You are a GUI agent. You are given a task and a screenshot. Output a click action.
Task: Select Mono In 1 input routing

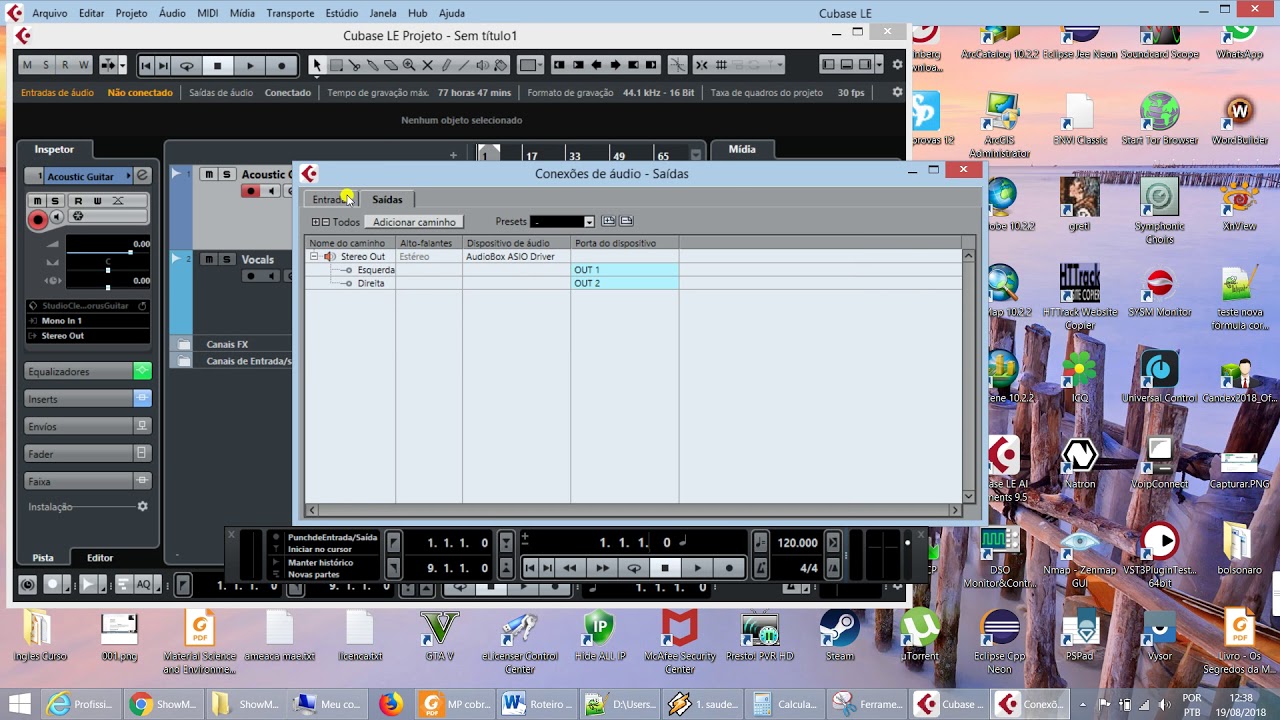pyautogui.click(x=89, y=321)
